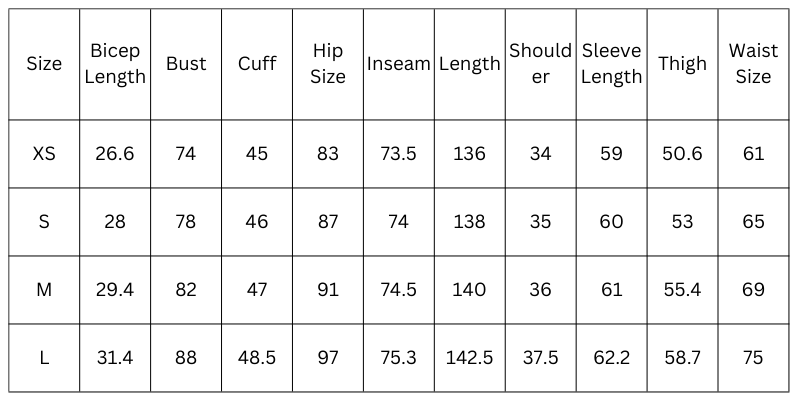The image size is (800, 400).
Task: Click the Size column header
Action: (44, 64)
